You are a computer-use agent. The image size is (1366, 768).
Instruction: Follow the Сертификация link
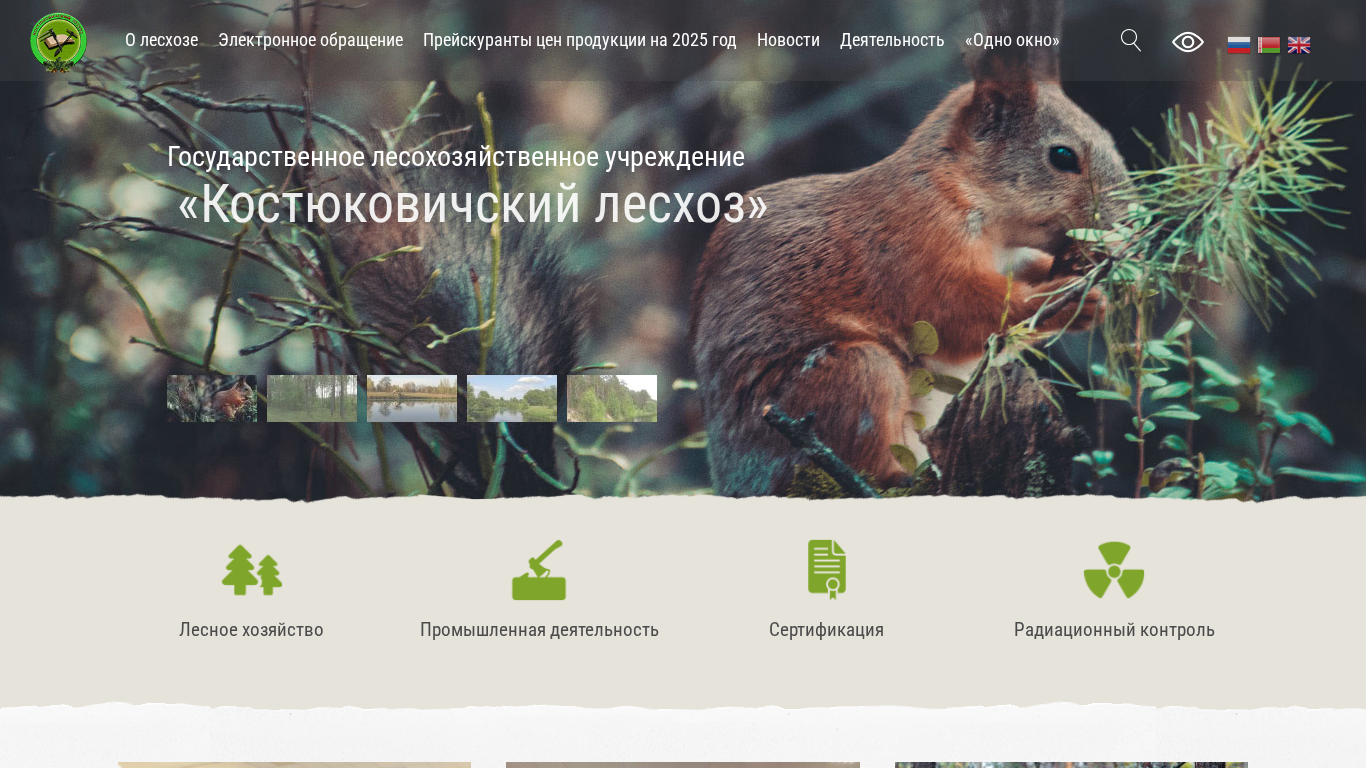(x=826, y=630)
